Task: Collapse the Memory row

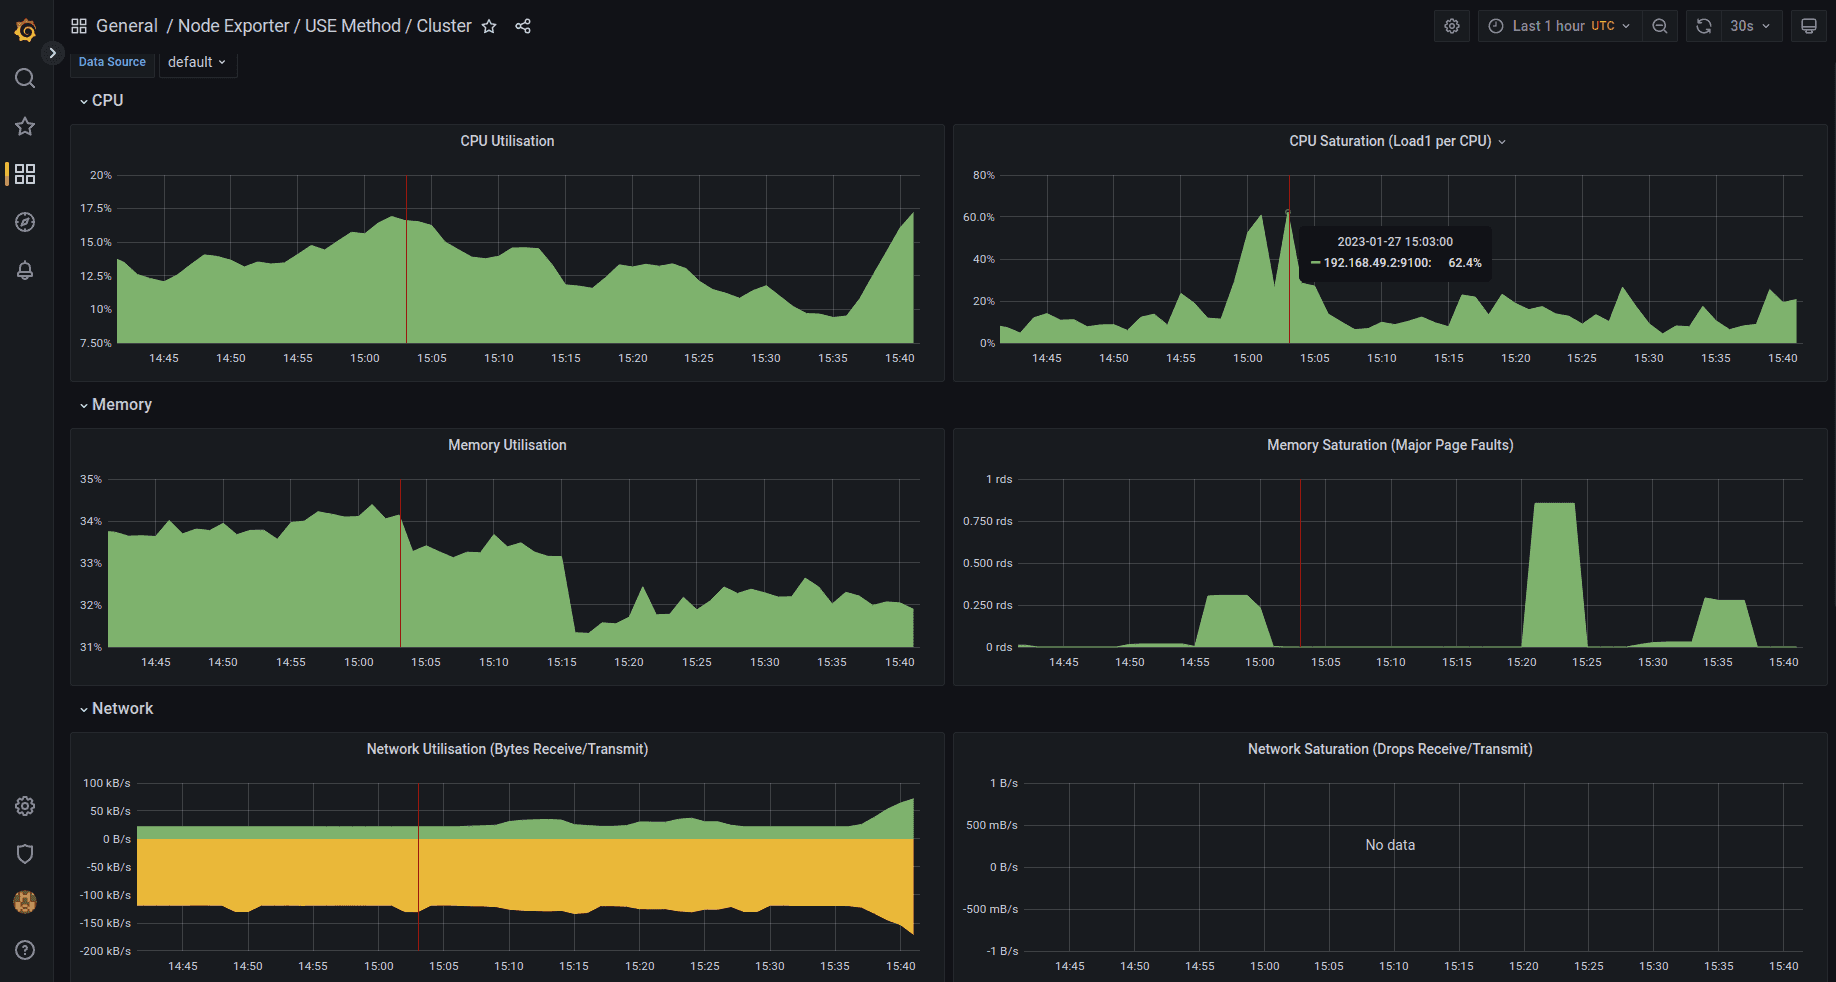Action: [x=115, y=404]
